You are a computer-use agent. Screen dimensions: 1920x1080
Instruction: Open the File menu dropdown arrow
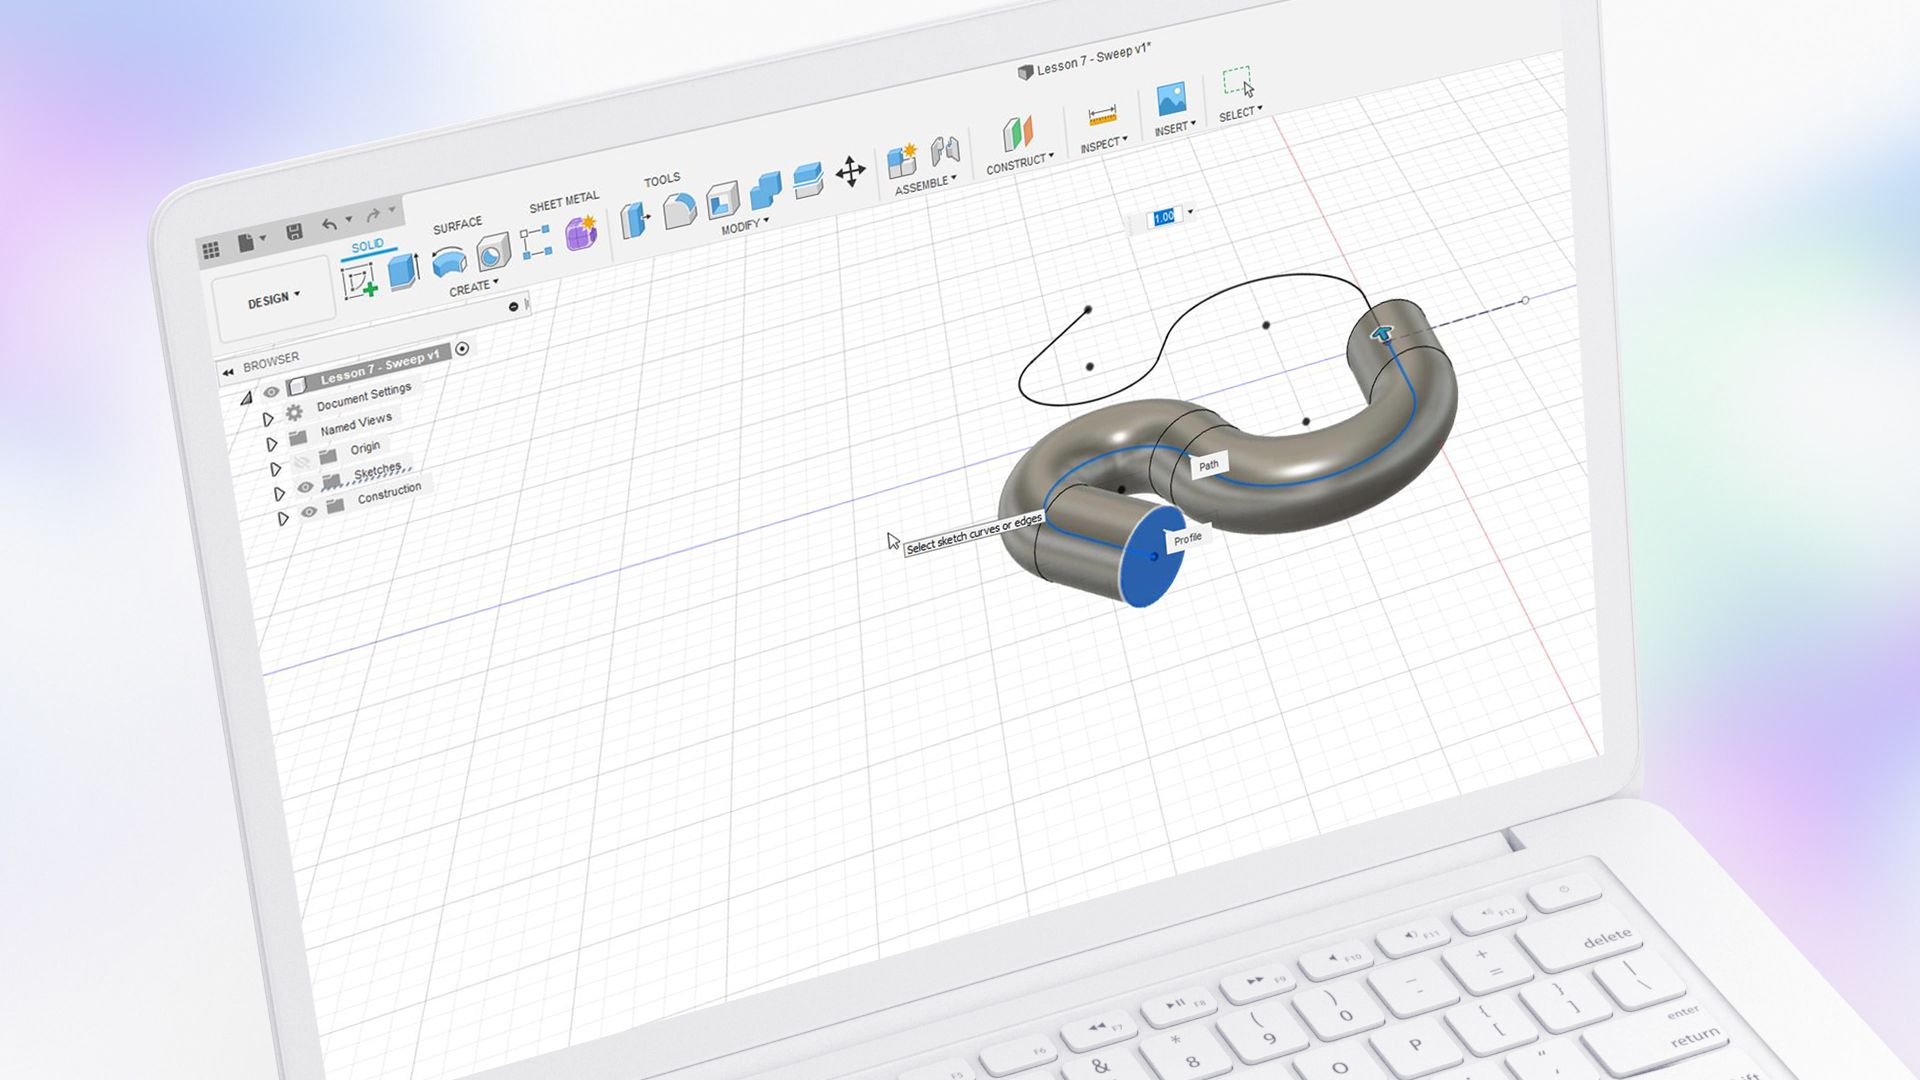point(263,239)
